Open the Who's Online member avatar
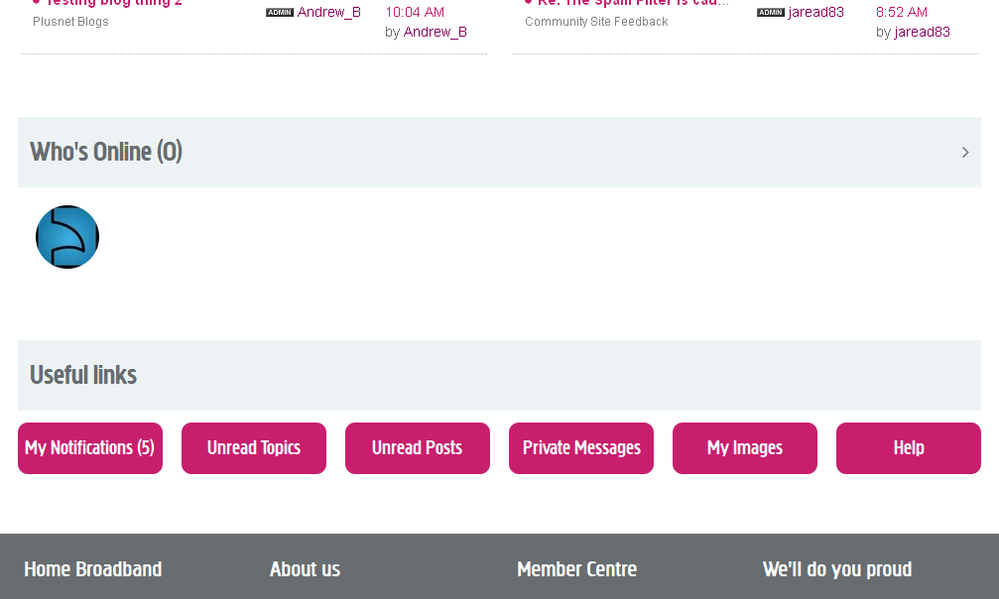 pos(67,237)
